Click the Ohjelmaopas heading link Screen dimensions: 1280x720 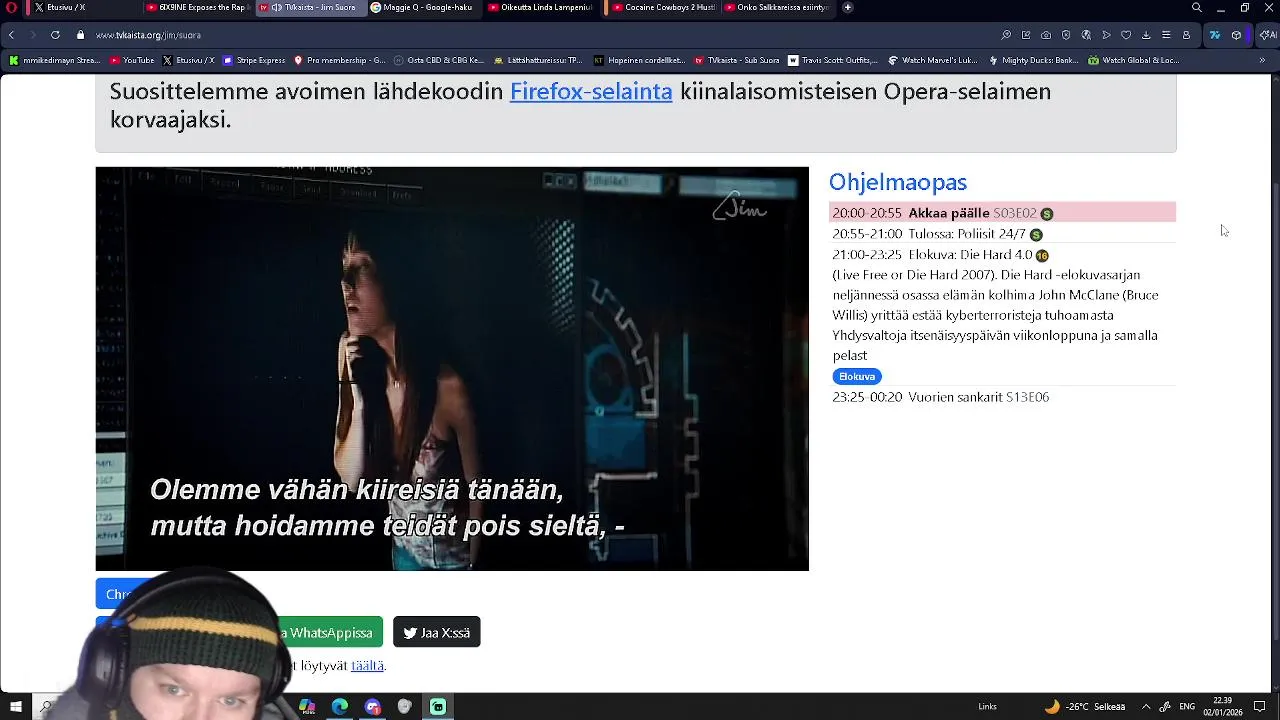(x=898, y=182)
